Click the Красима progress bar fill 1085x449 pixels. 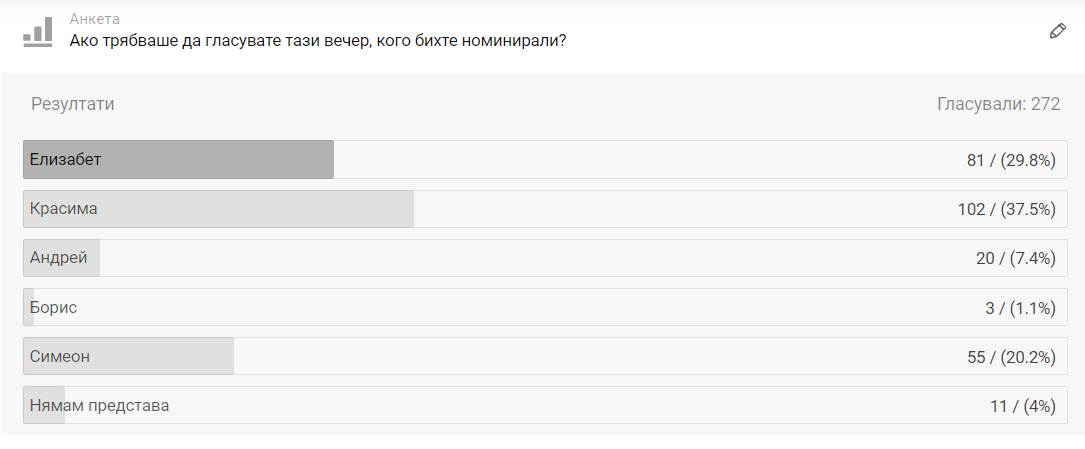(219, 209)
